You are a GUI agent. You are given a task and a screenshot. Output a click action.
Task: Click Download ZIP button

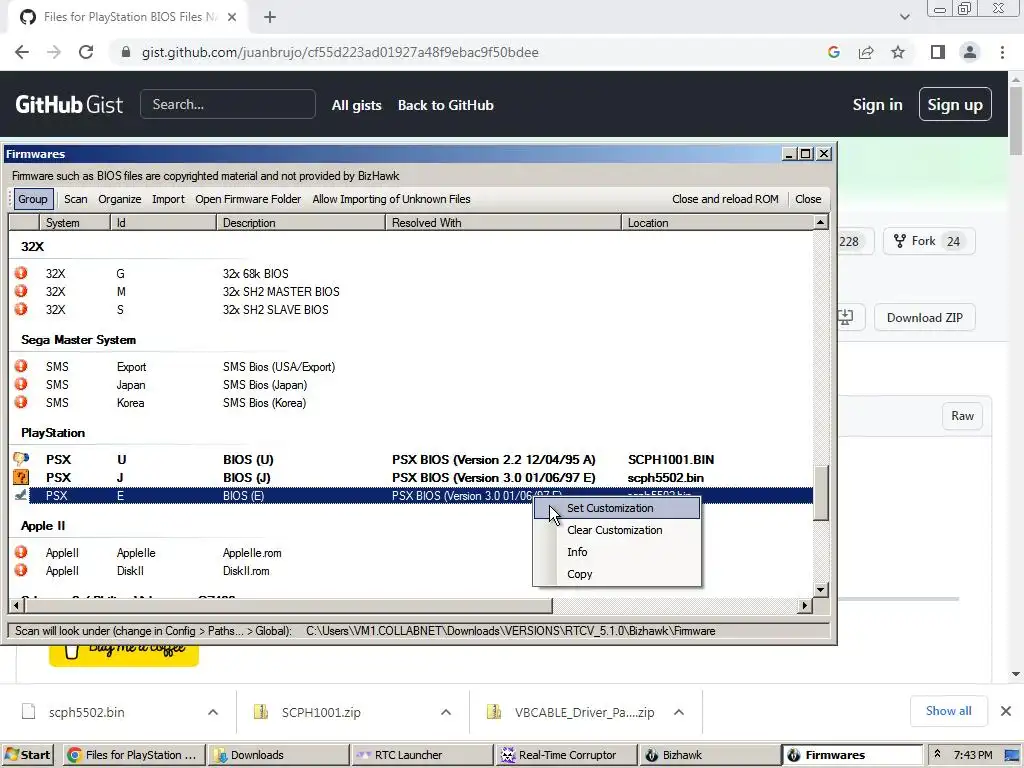click(924, 318)
